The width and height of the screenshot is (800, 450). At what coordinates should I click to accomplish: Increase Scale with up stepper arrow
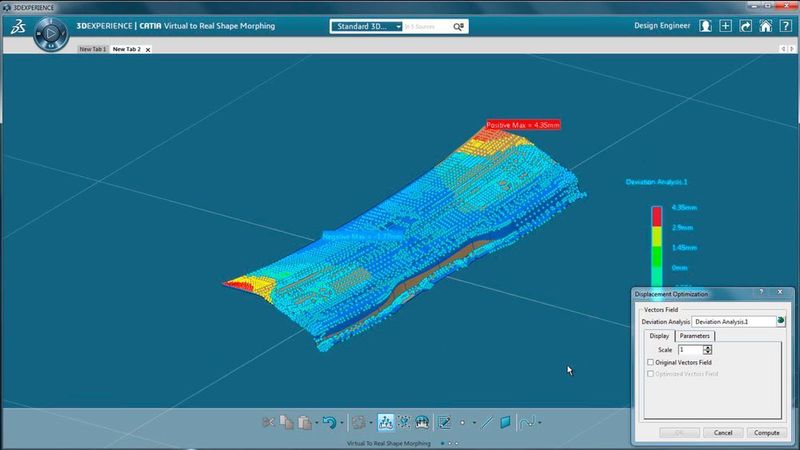pos(707,347)
